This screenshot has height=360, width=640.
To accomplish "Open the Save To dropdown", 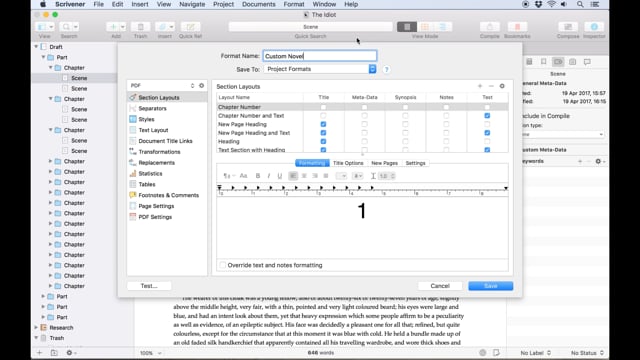I will point(320,69).
